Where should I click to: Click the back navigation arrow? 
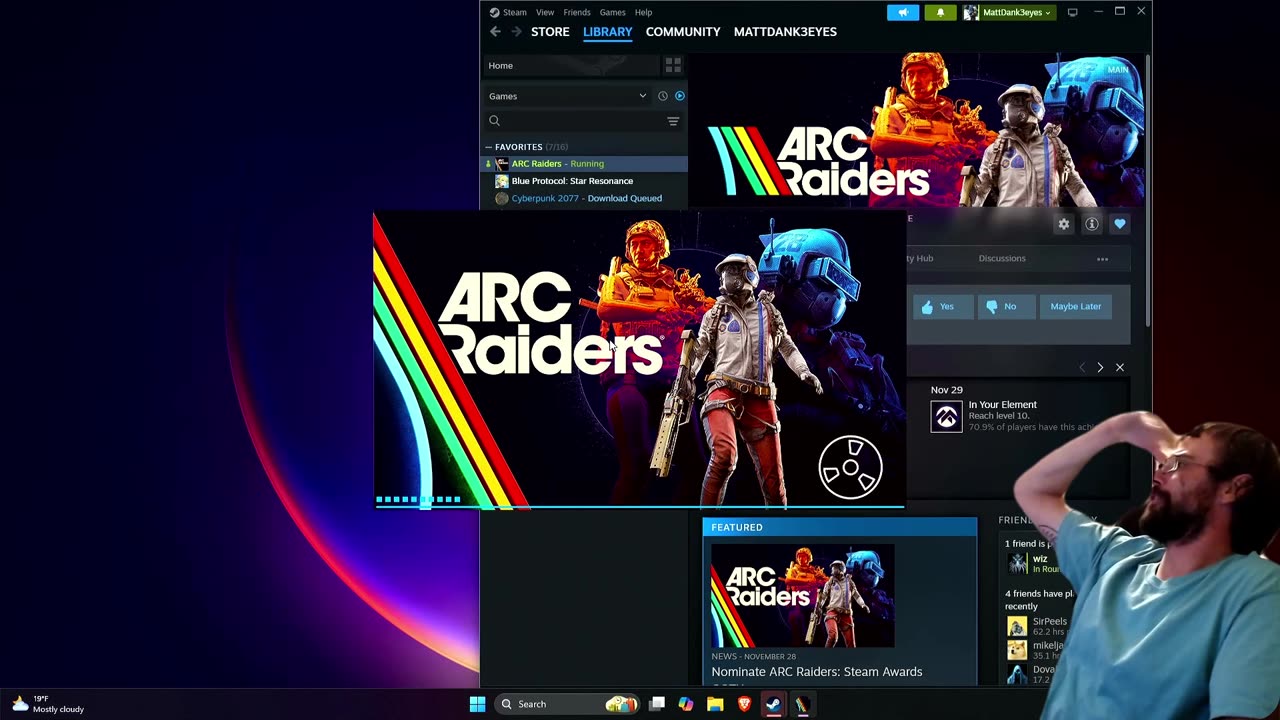[x=495, y=32]
